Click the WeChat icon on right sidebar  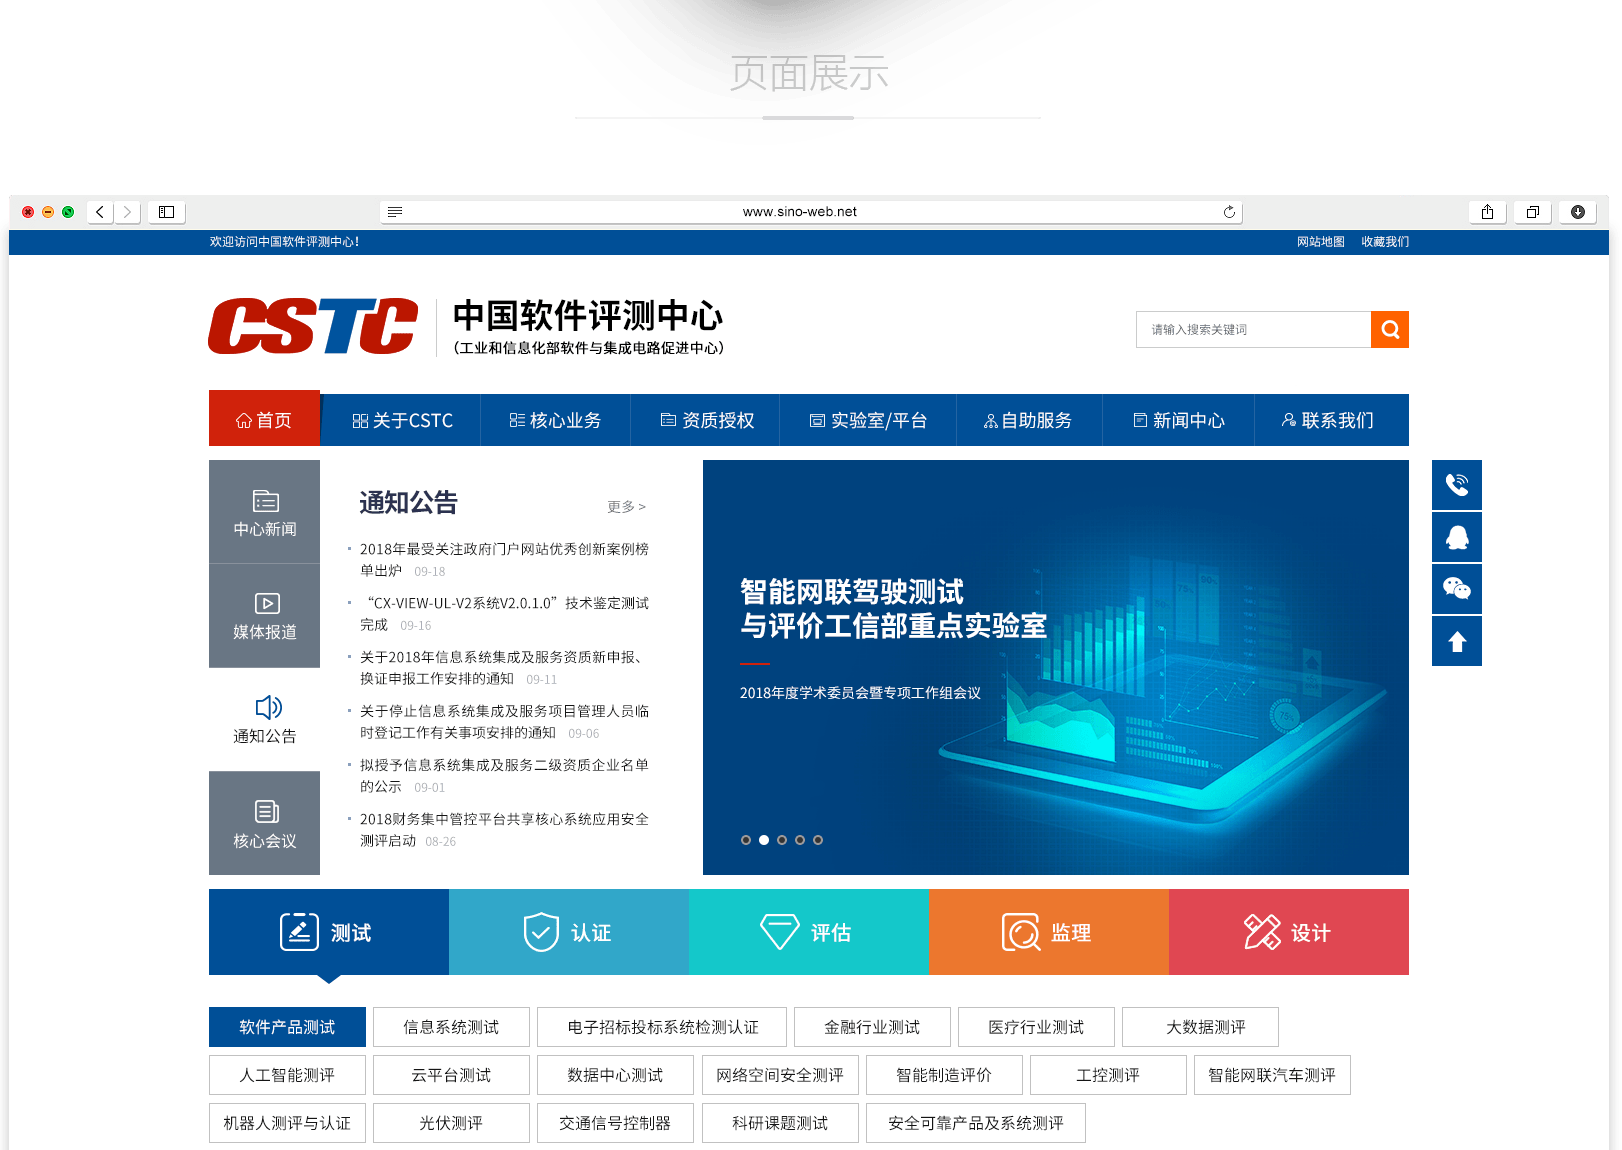1456,589
